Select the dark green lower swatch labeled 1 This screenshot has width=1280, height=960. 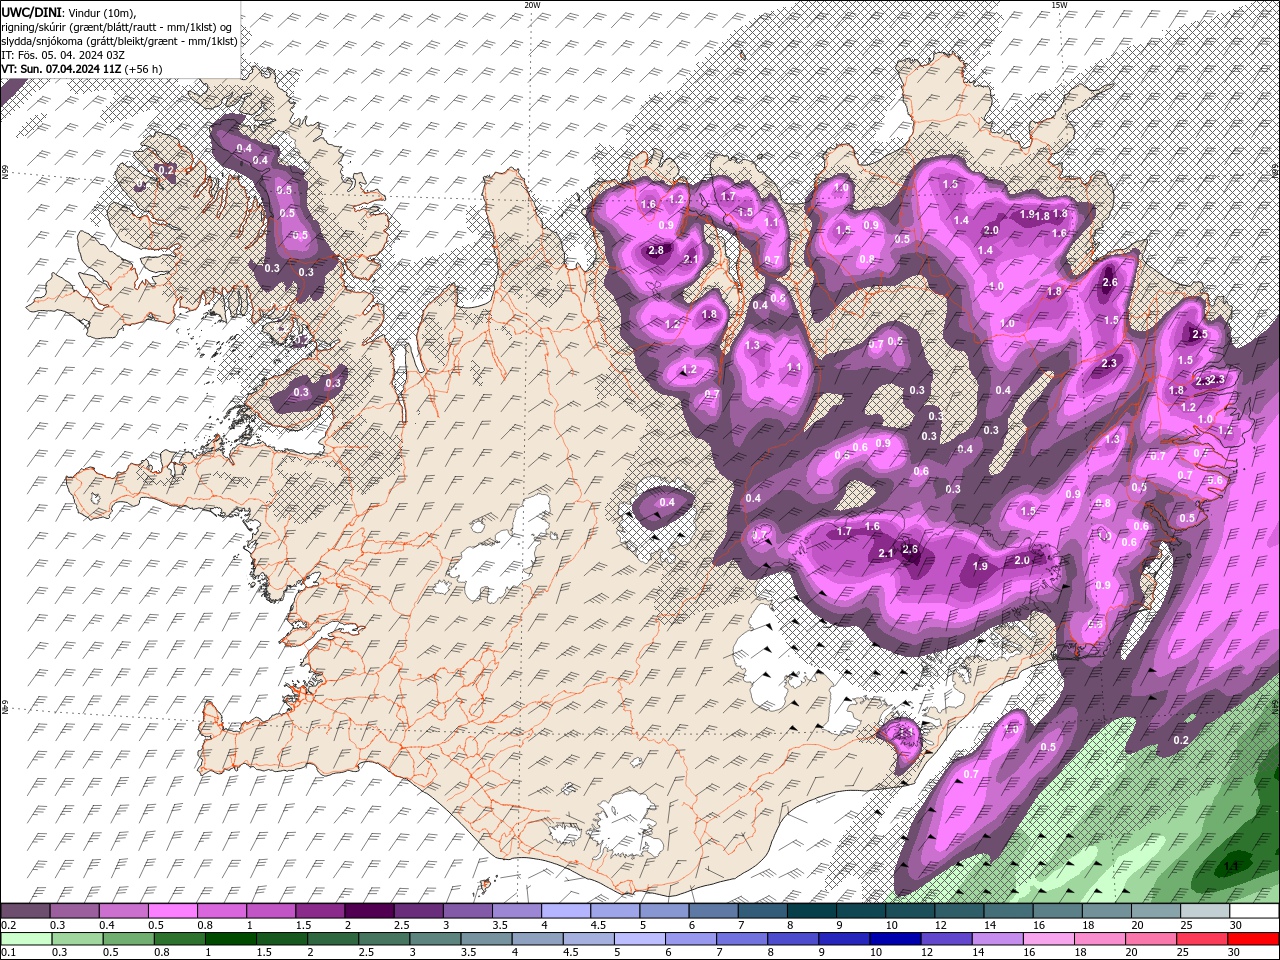coord(230,939)
